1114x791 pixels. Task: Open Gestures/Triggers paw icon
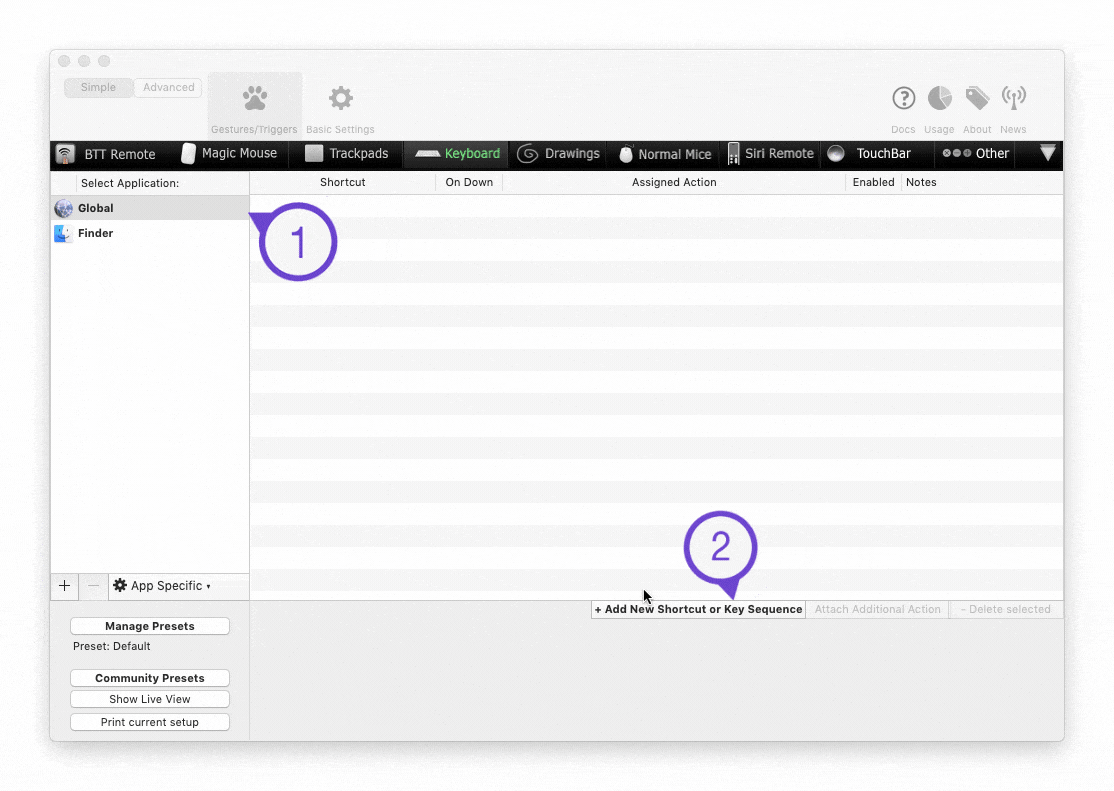[x=255, y=99]
